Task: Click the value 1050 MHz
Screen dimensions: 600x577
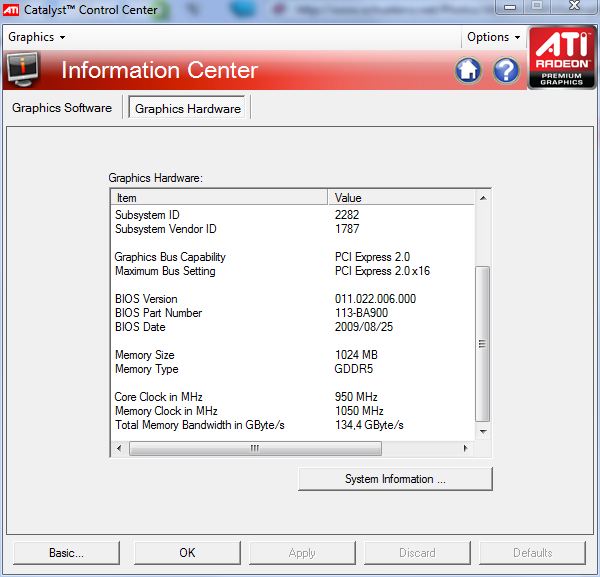Action: point(359,411)
